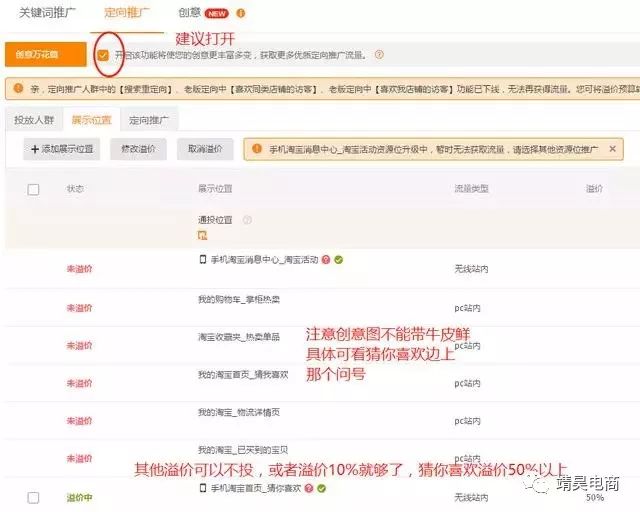The height and width of the screenshot is (512, 640).
Task: Click green check icon after 手机淘宝首页_猜你喜欢
Action: click(x=322, y=488)
